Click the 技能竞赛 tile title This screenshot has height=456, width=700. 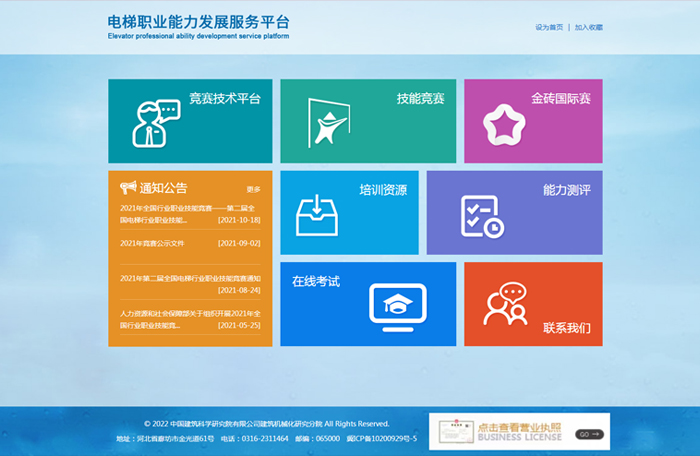tap(421, 98)
